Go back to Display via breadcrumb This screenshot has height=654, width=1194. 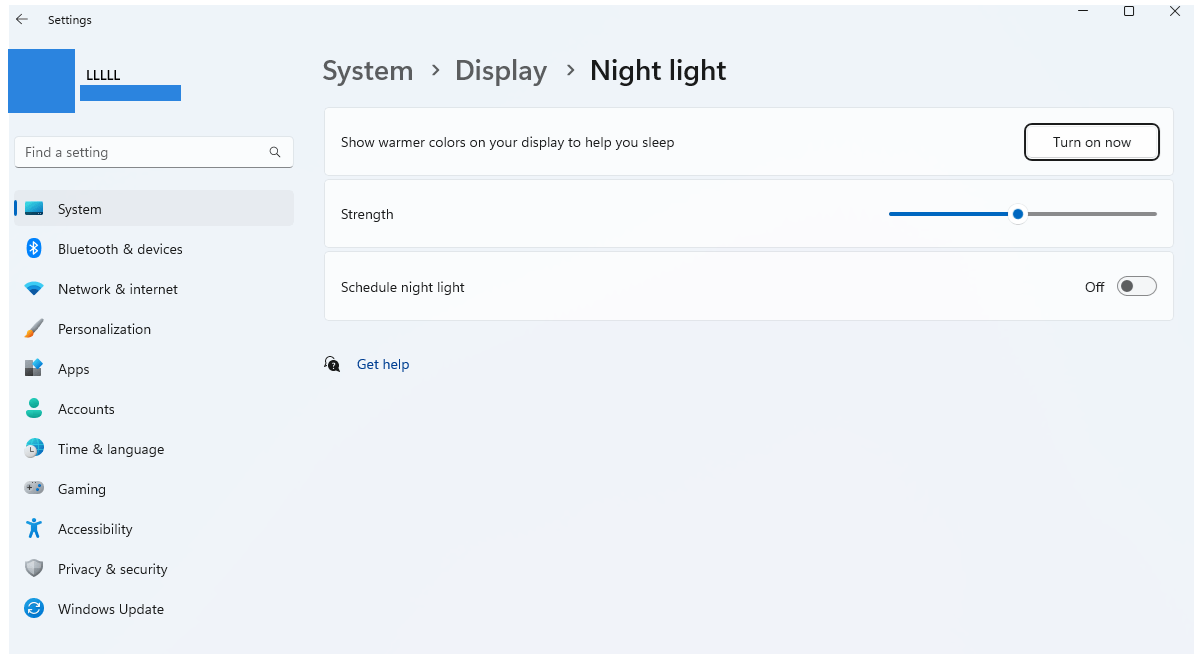click(501, 71)
